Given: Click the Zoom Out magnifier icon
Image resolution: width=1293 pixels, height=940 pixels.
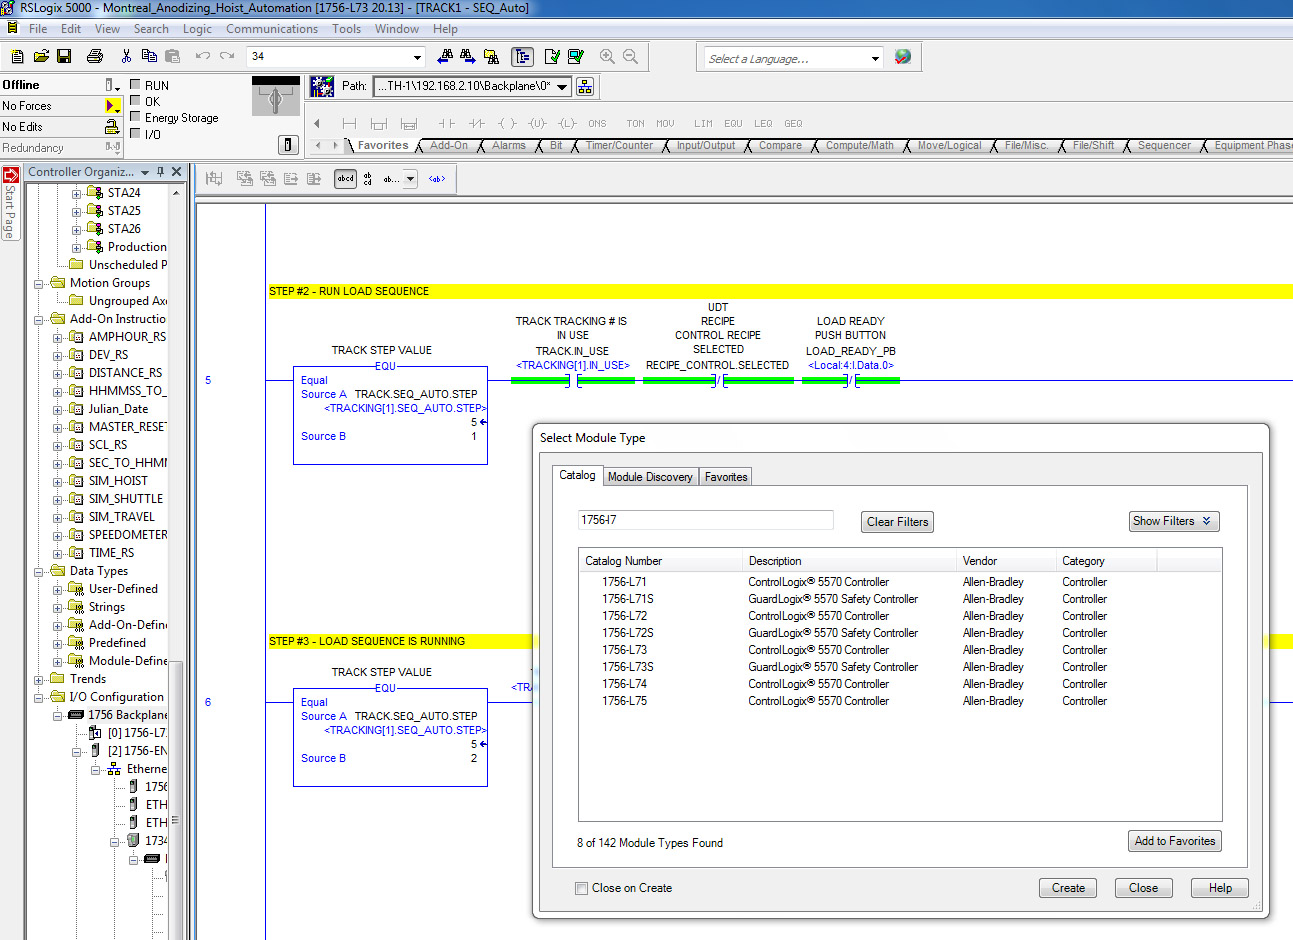Looking at the screenshot, I should (x=630, y=57).
